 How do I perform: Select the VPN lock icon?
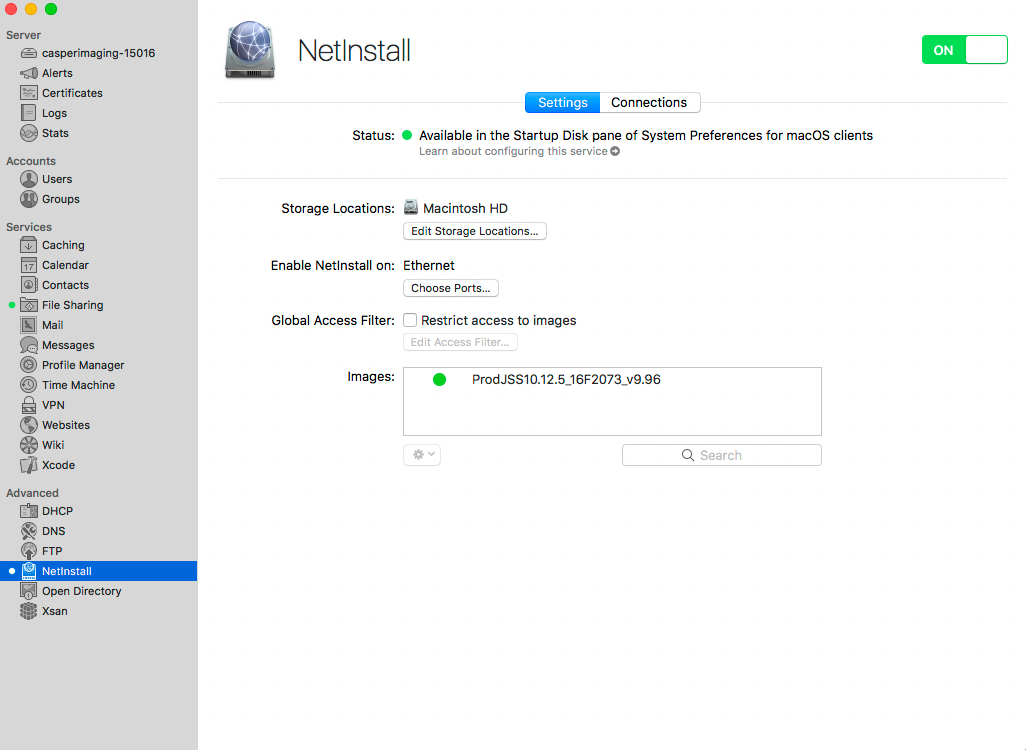click(29, 404)
